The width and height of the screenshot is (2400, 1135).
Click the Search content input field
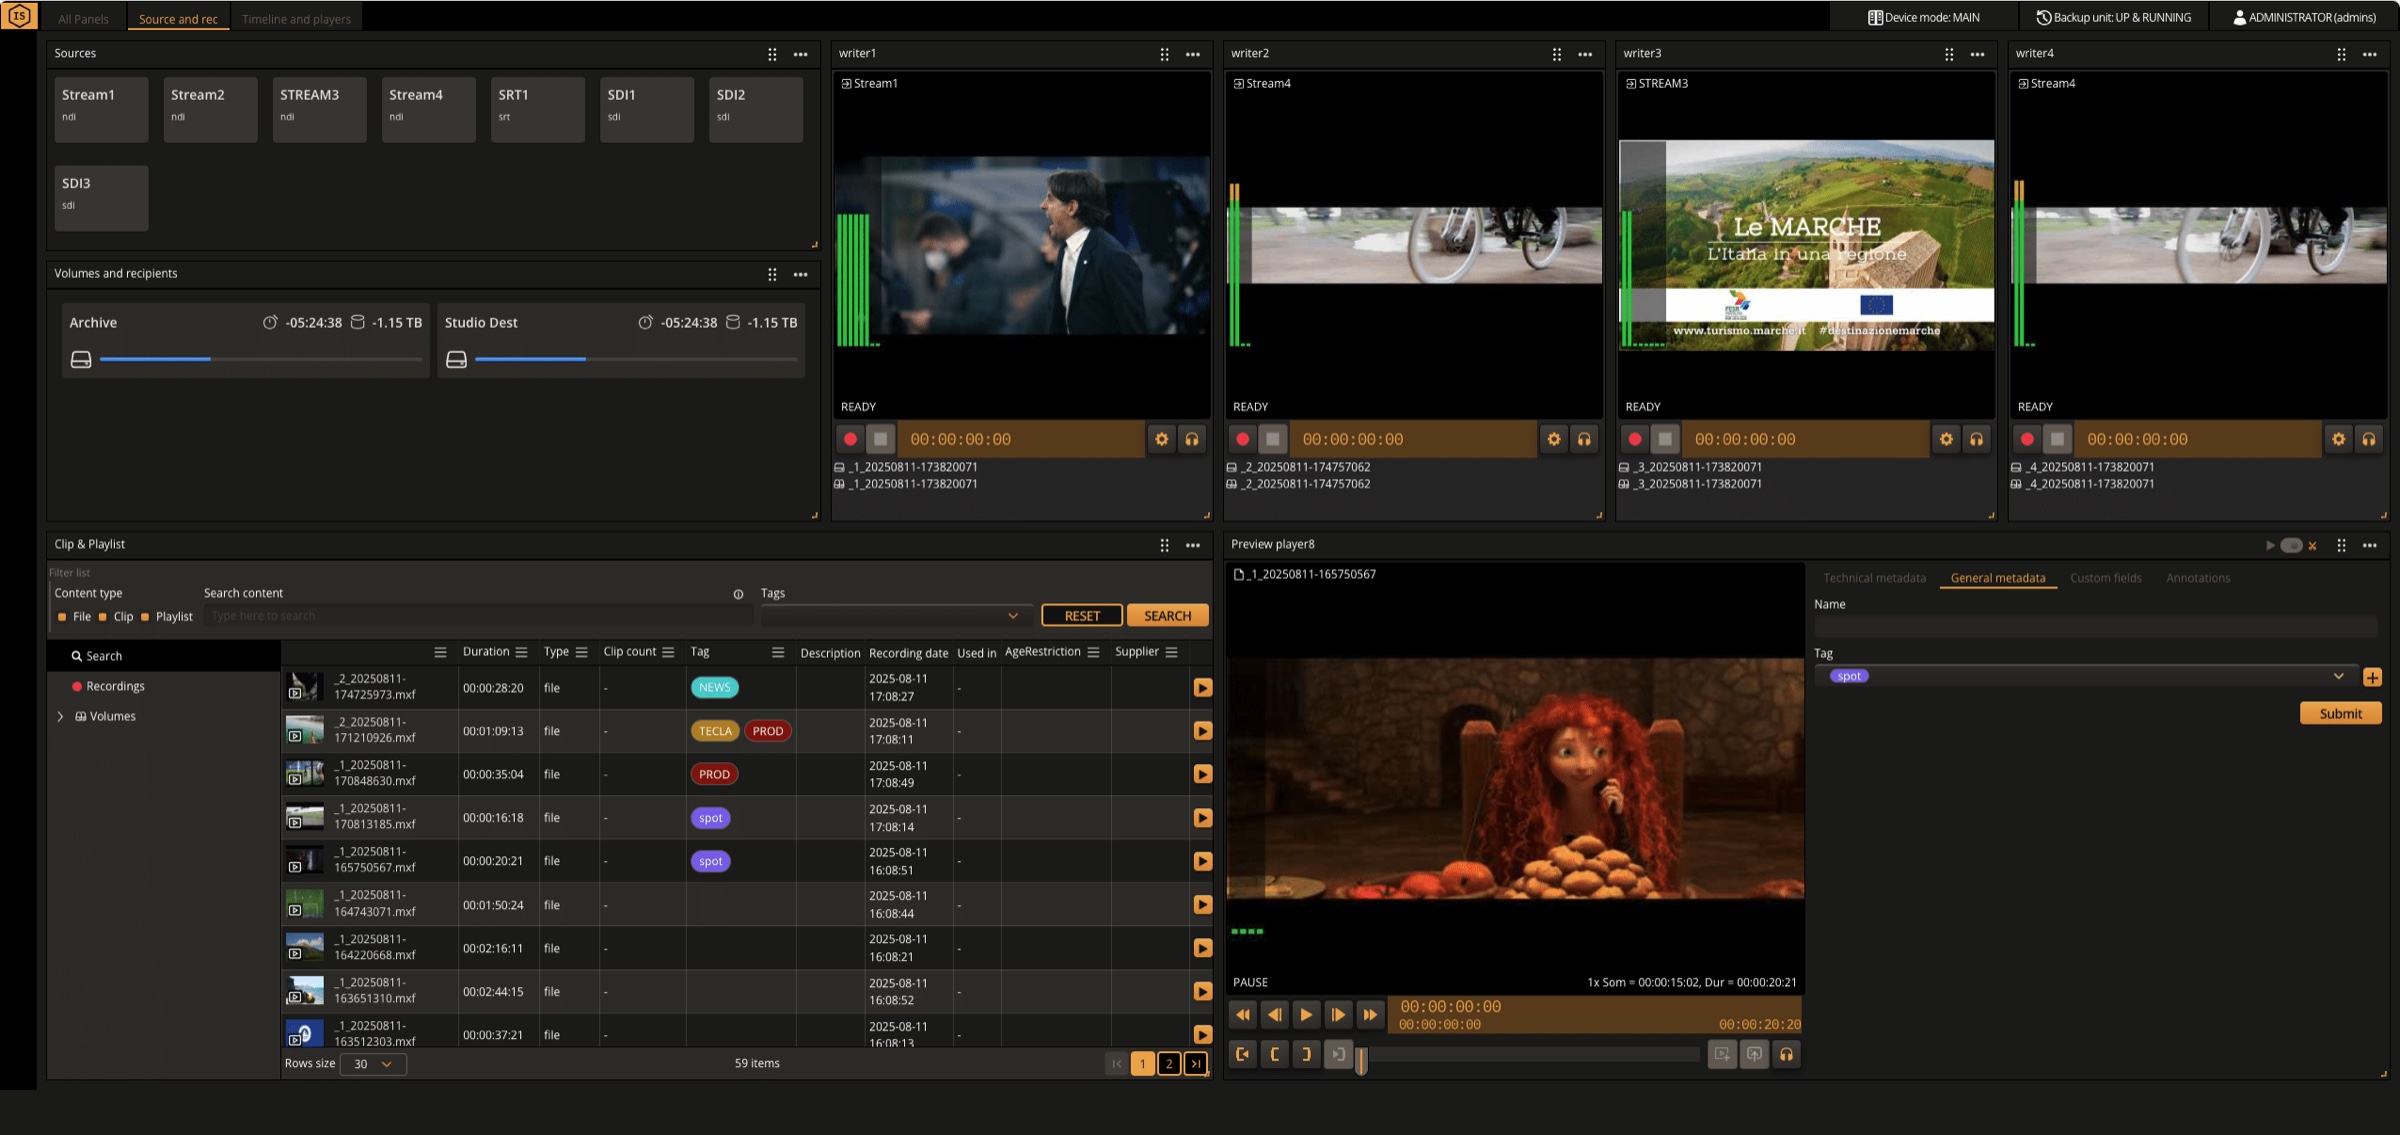[478, 616]
